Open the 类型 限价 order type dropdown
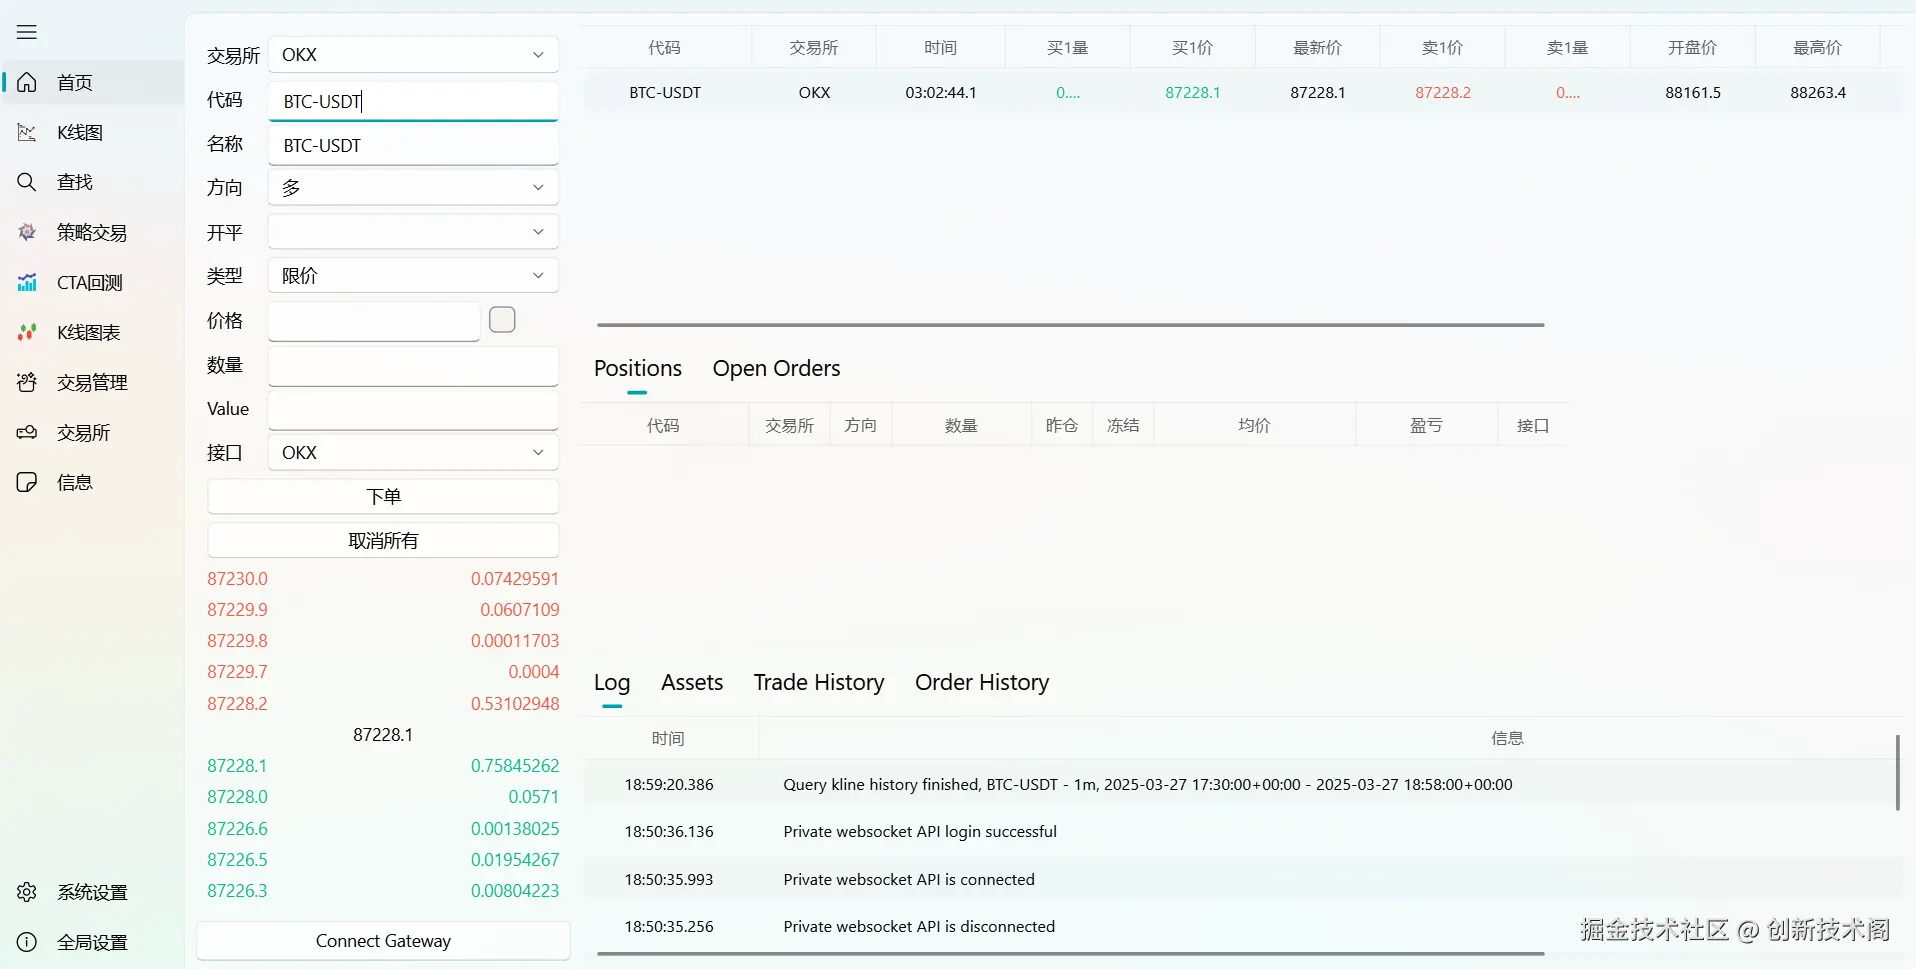 point(413,275)
